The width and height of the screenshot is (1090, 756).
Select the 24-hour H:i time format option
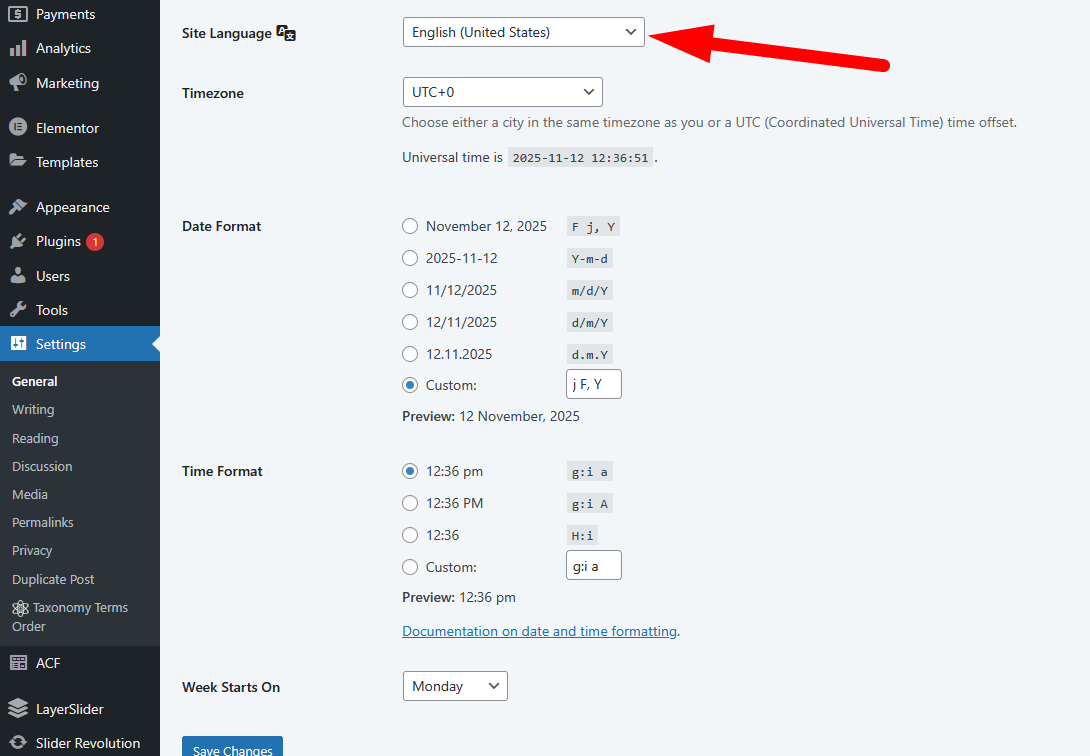pyautogui.click(x=410, y=535)
